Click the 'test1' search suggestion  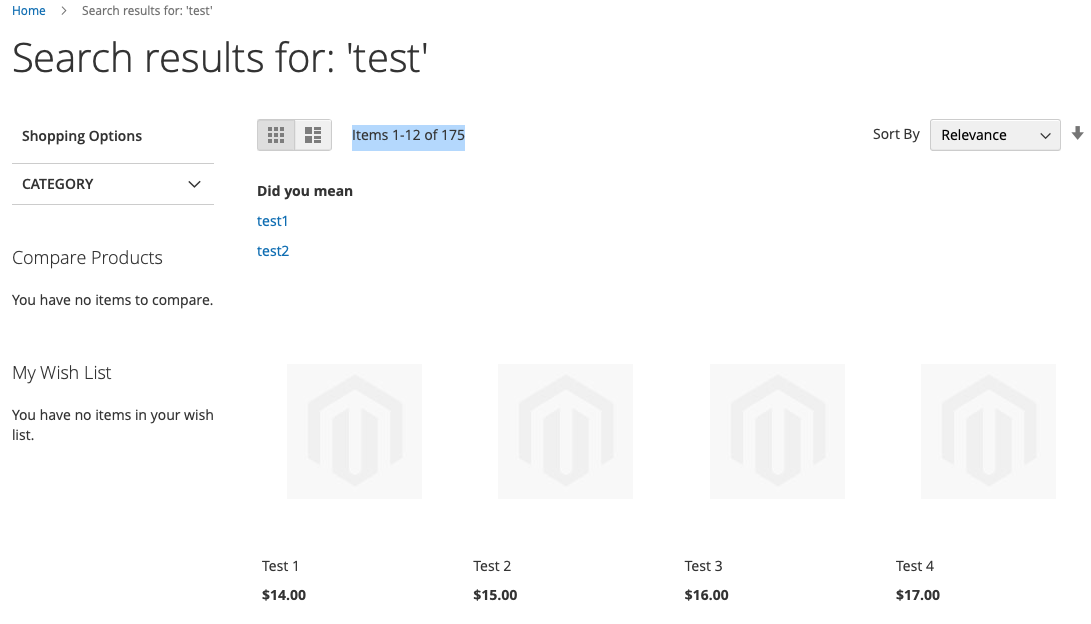pyautogui.click(x=272, y=221)
